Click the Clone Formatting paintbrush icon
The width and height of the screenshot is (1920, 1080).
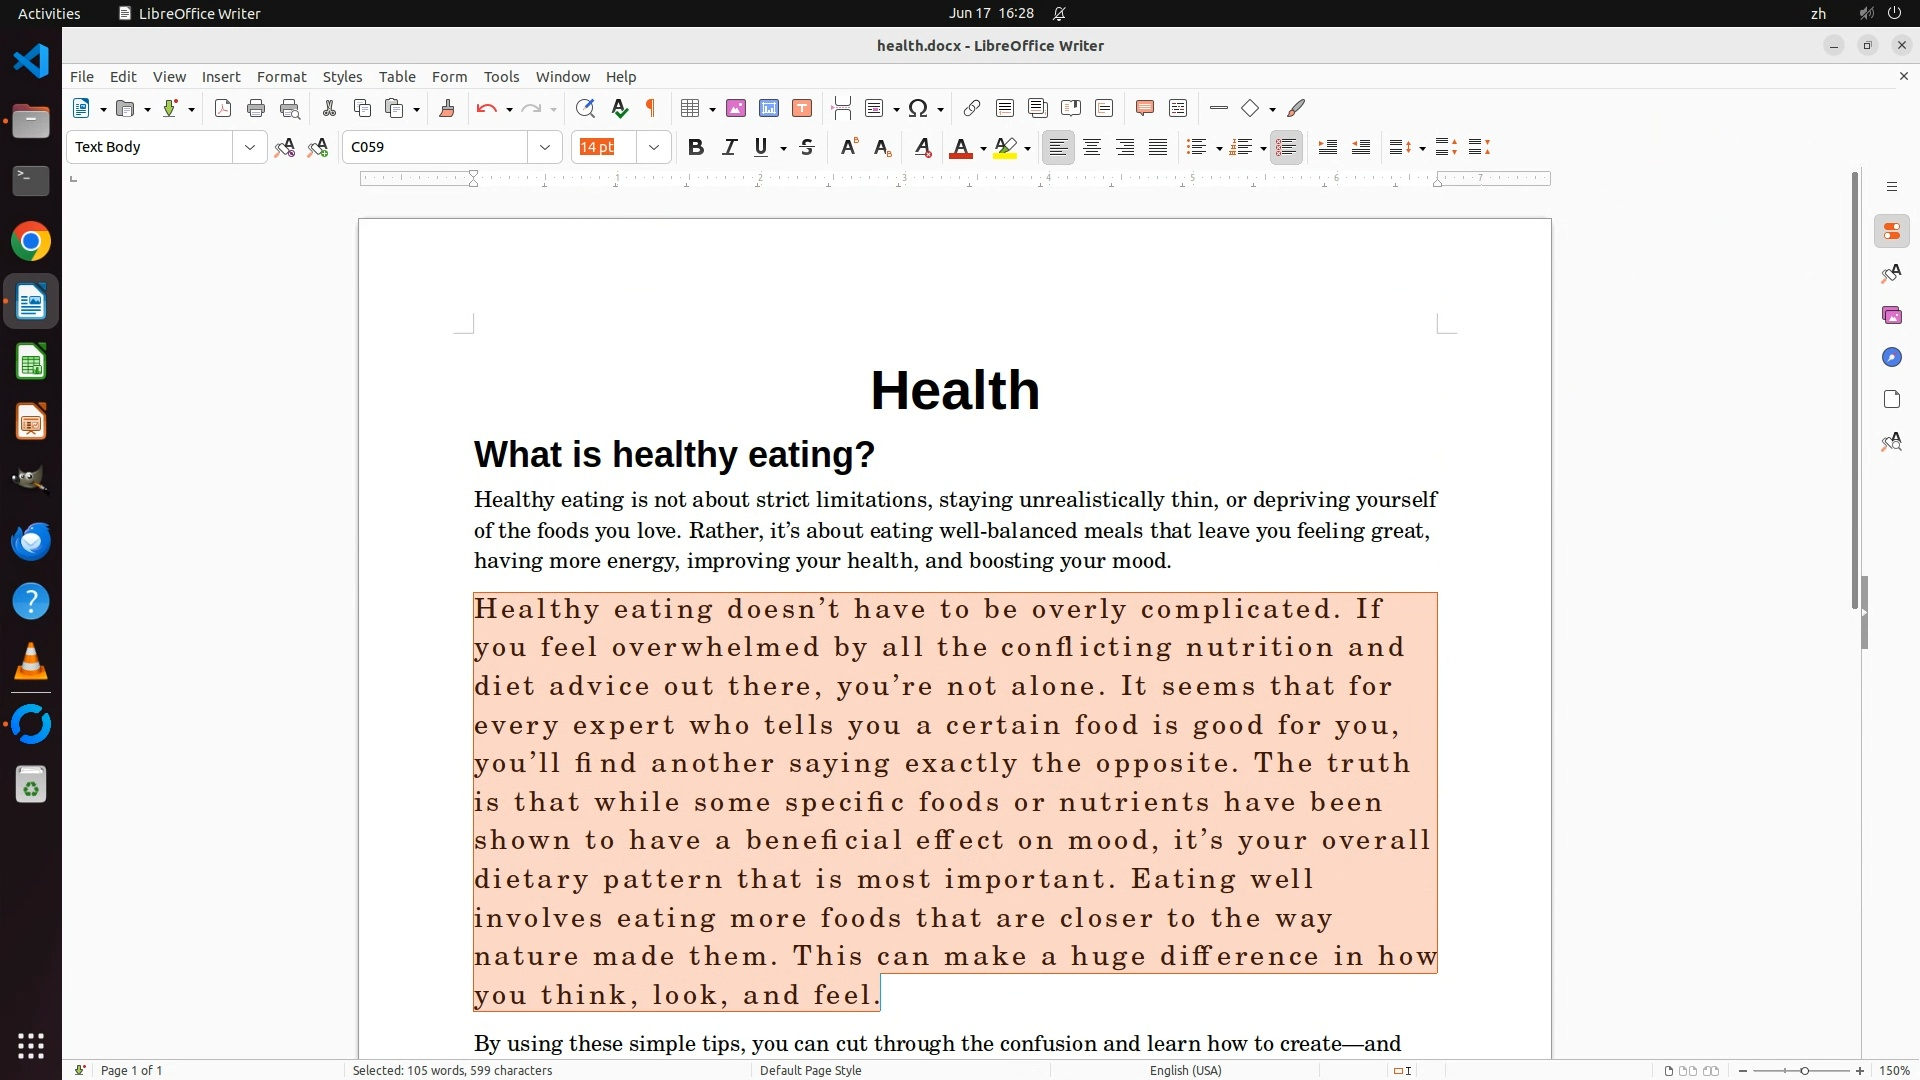pos(447,109)
